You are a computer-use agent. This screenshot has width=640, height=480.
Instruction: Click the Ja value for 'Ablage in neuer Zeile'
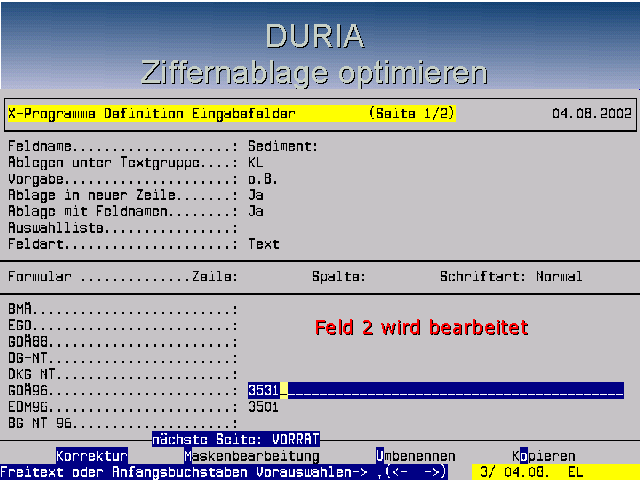[x=256, y=195]
